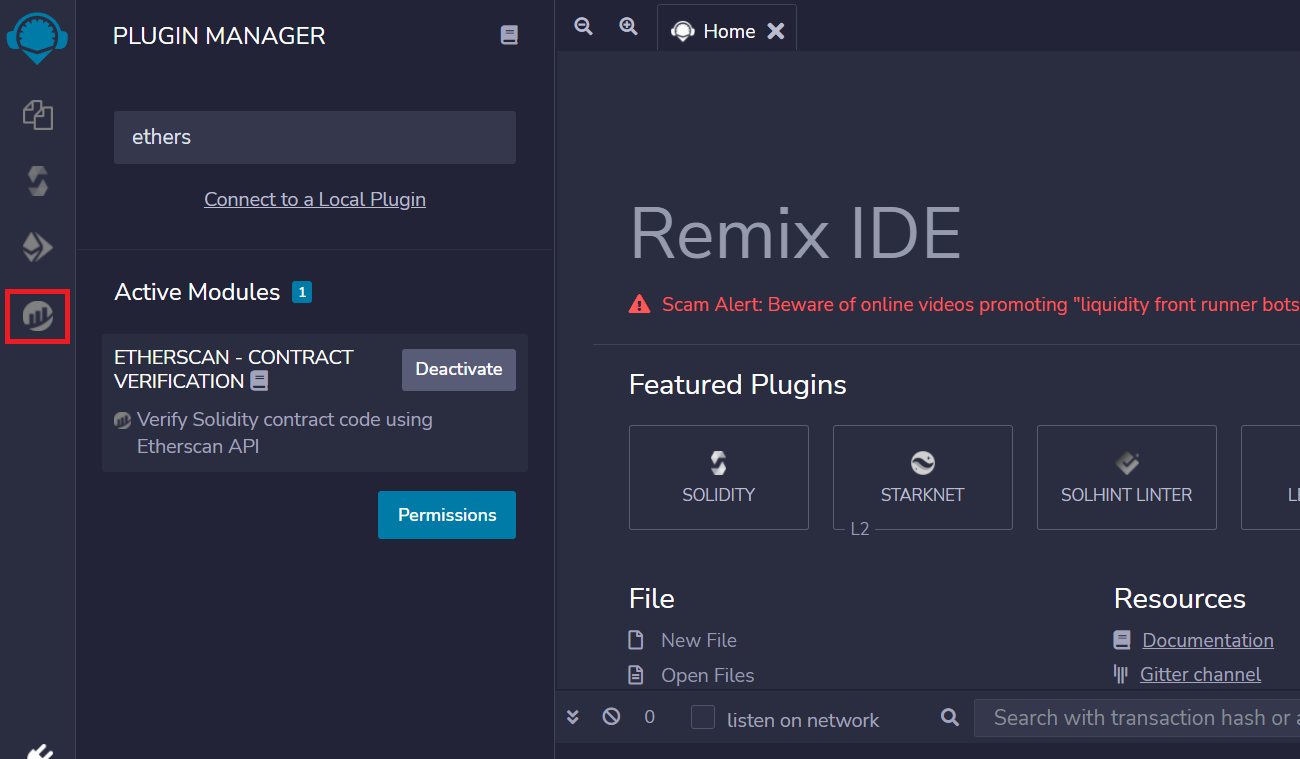Collapse the terminal with double chevron icon
Viewport: 1300px width, 759px height.
click(x=573, y=717)
